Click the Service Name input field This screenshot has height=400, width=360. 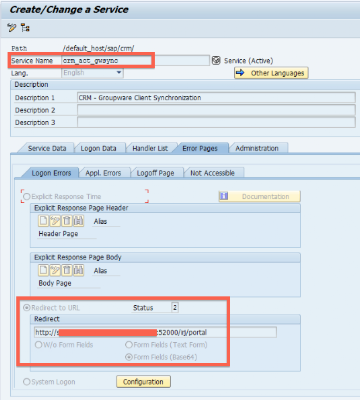click(136, 60)
